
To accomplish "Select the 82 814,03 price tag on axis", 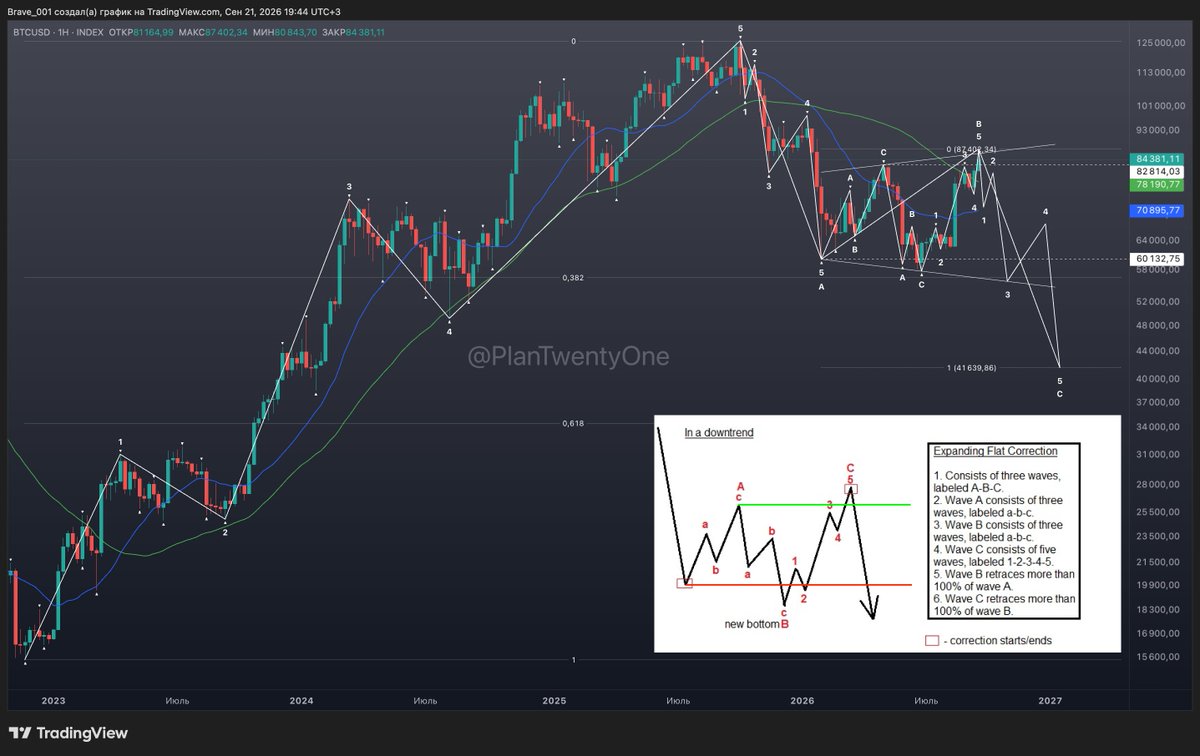I will click(1158, 171).
